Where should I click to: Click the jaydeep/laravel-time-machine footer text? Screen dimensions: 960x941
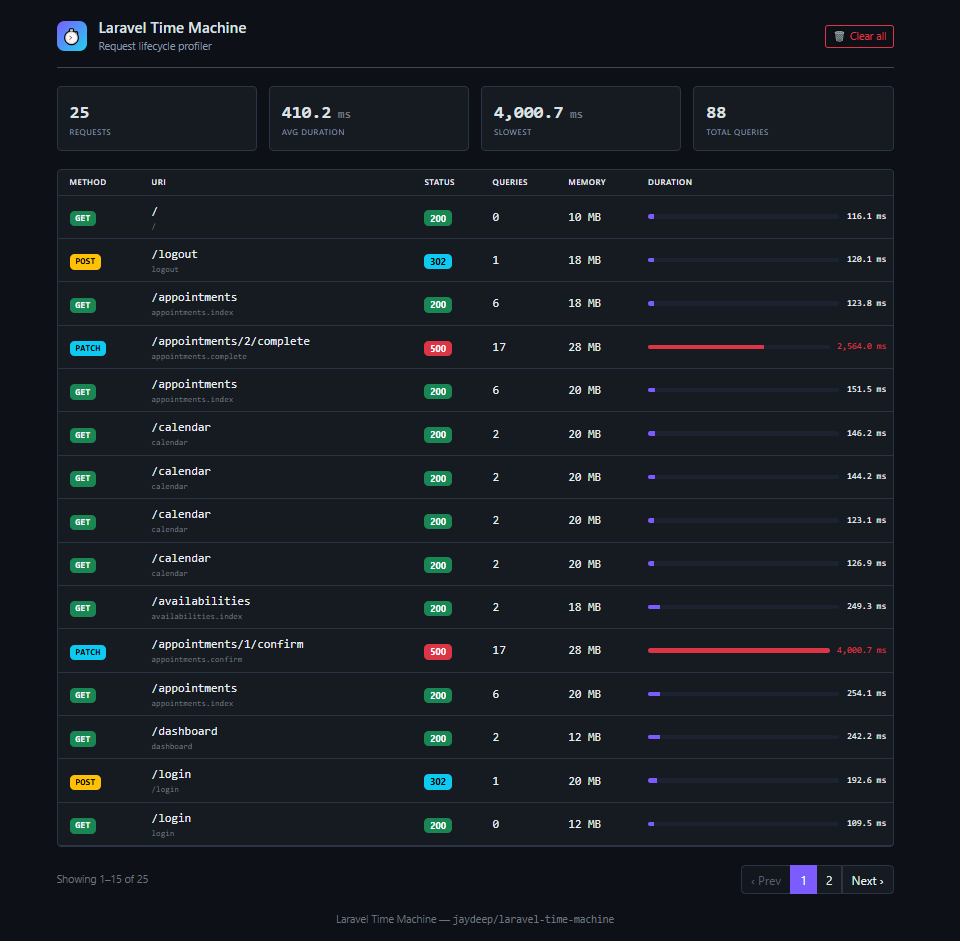(x=533, y=919)
